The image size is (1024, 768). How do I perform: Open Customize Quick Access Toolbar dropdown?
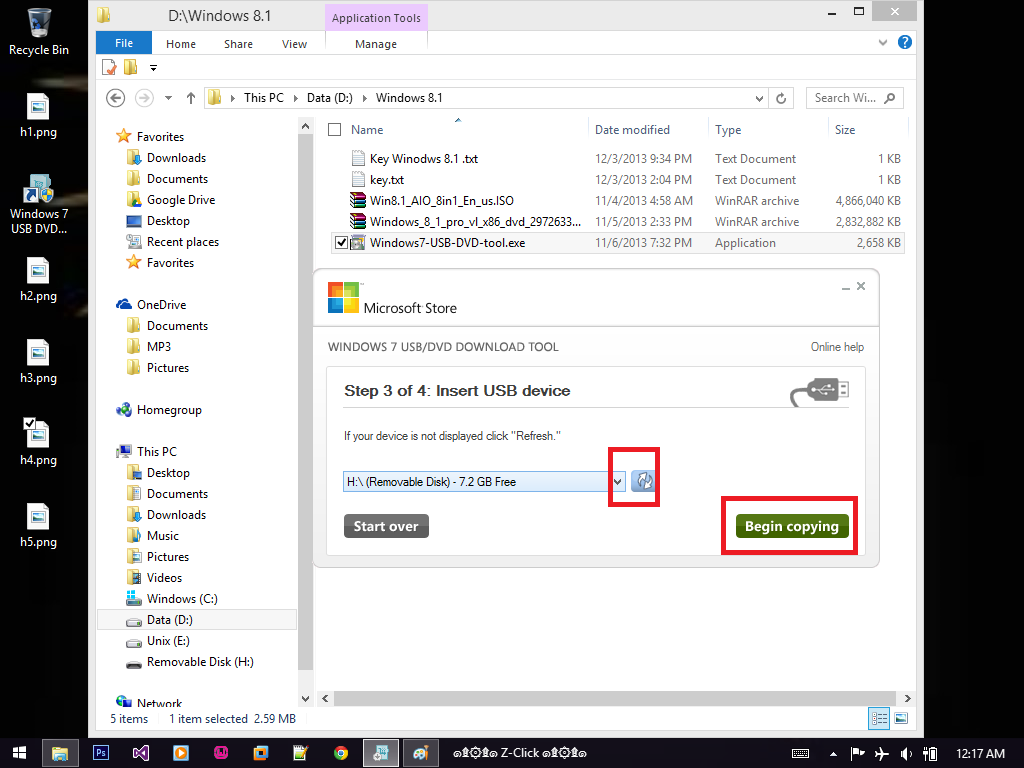coord(153,68)
